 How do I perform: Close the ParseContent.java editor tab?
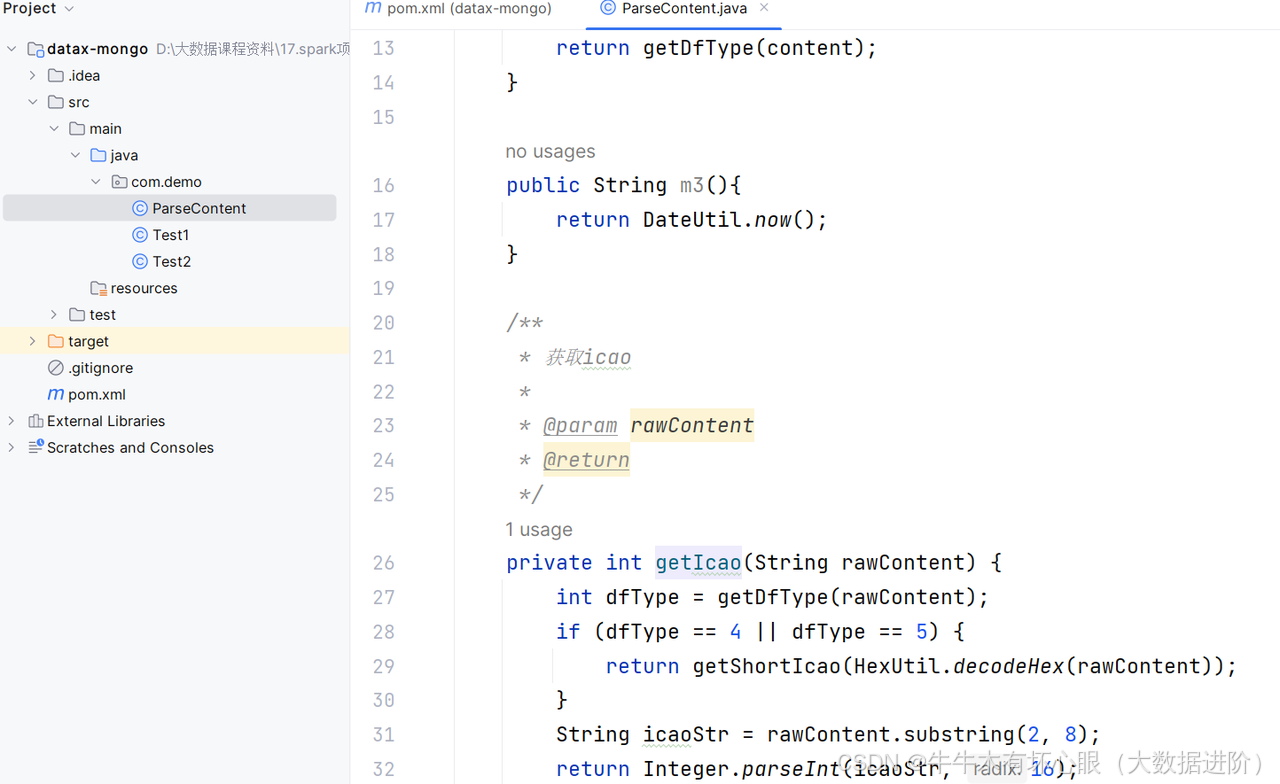tap(765, 8)
